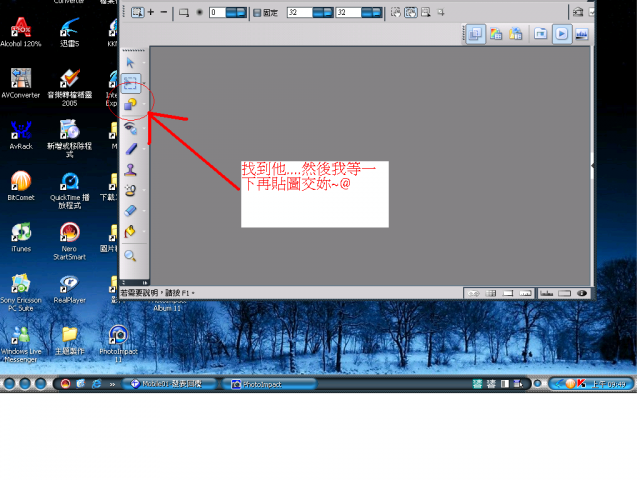Open the blue layout window panel icon
This screenshot has width=640, height=480.
pos(540,33)
